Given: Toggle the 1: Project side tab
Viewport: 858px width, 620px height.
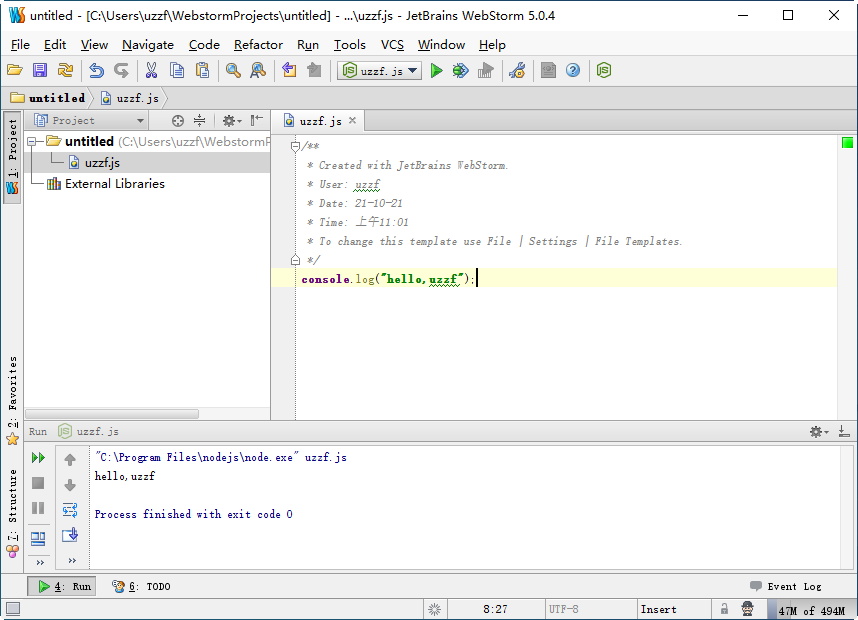Looking at the screenshot, I should click(x=12, y=158).
